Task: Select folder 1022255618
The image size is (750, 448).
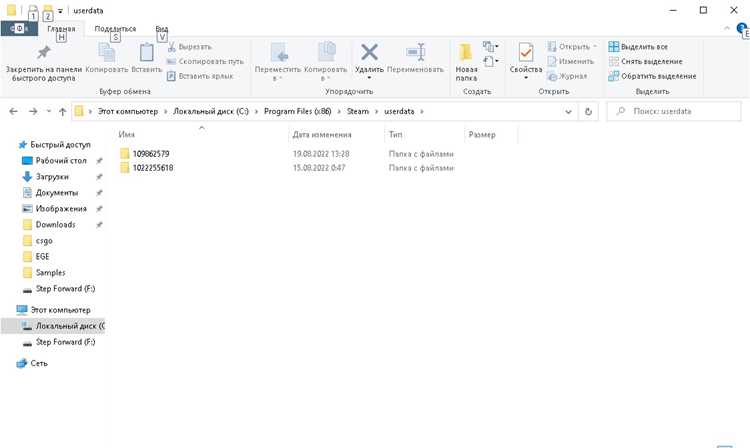Action: [153, 168]
